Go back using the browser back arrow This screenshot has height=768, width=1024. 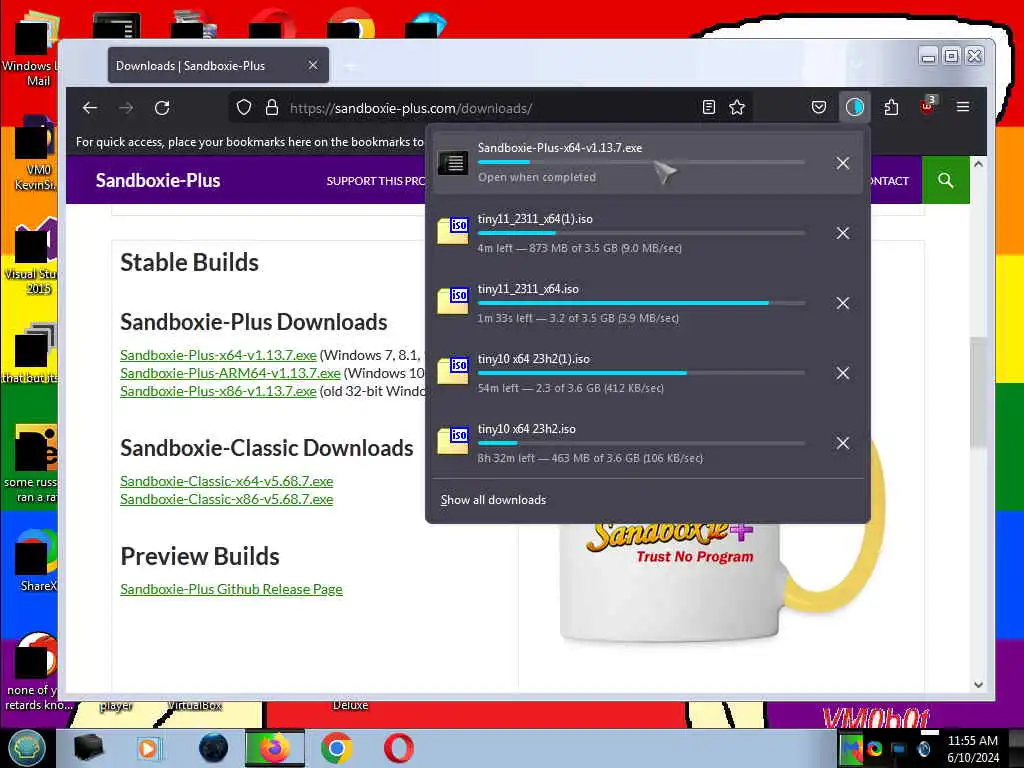tap(90, 108)
